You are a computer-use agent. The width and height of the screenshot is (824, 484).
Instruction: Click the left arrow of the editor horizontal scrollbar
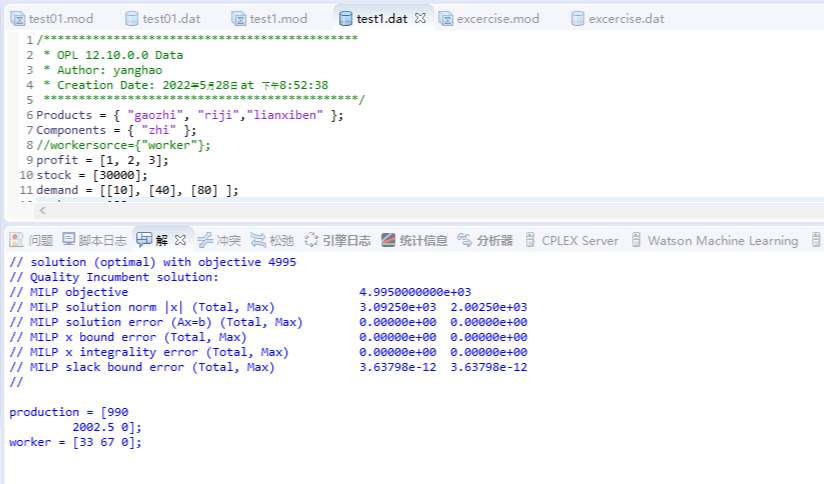[43, 210]
